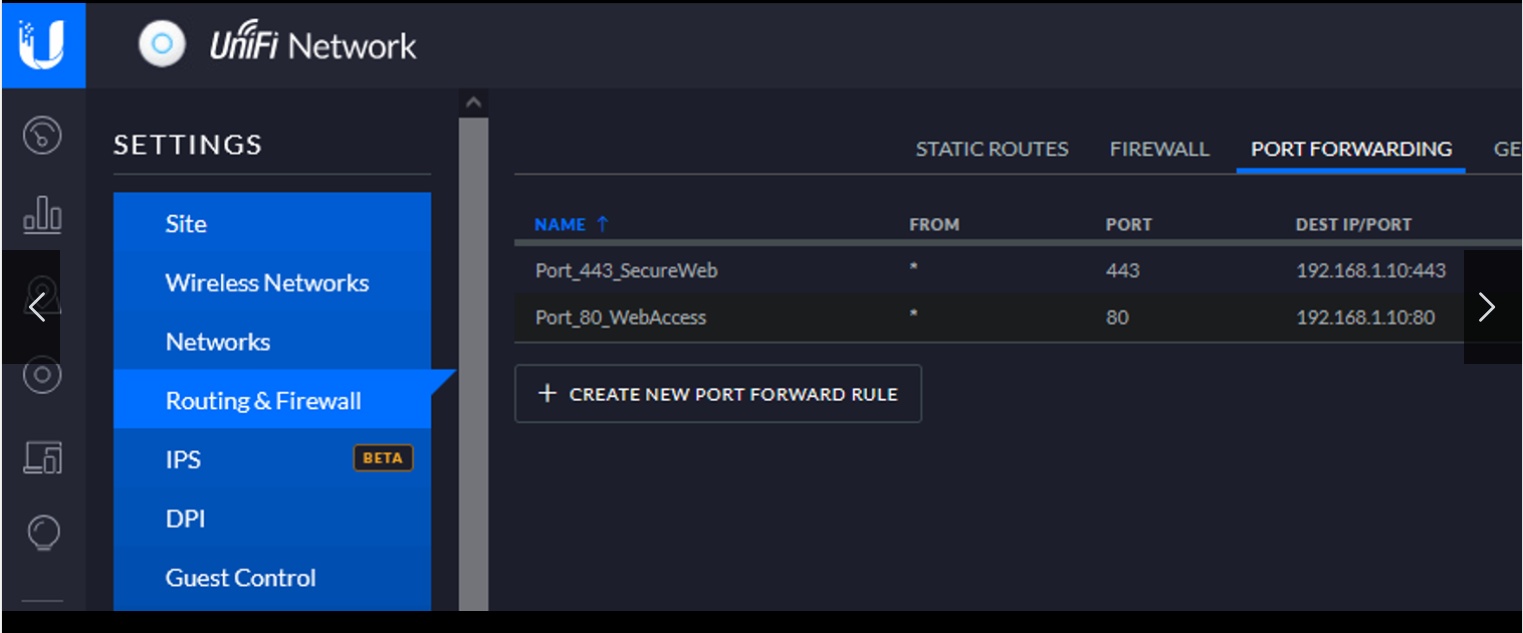1523x633 pixels.
Task: Open IPS settings
Action: (272, 459)
